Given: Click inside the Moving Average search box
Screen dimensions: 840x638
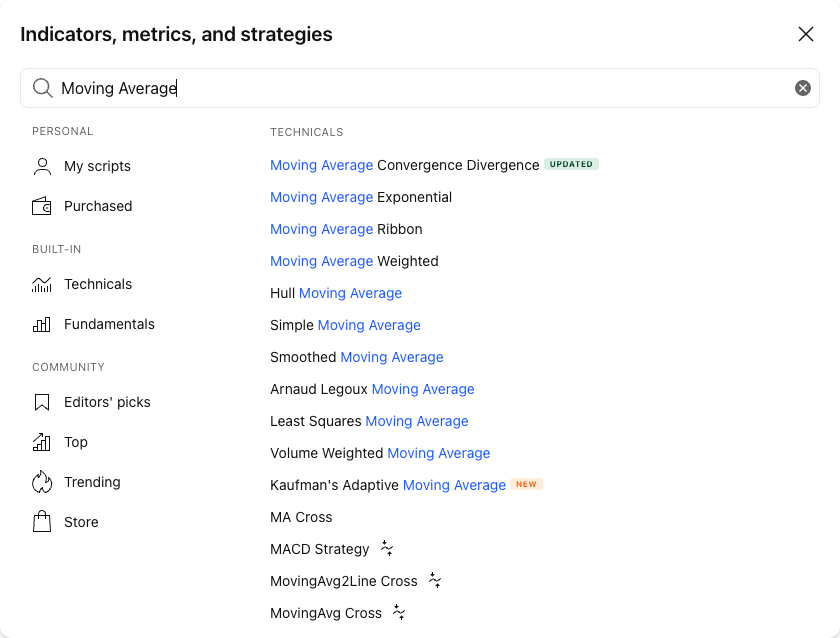Looking at the screenshot, I should click(420, 88).
